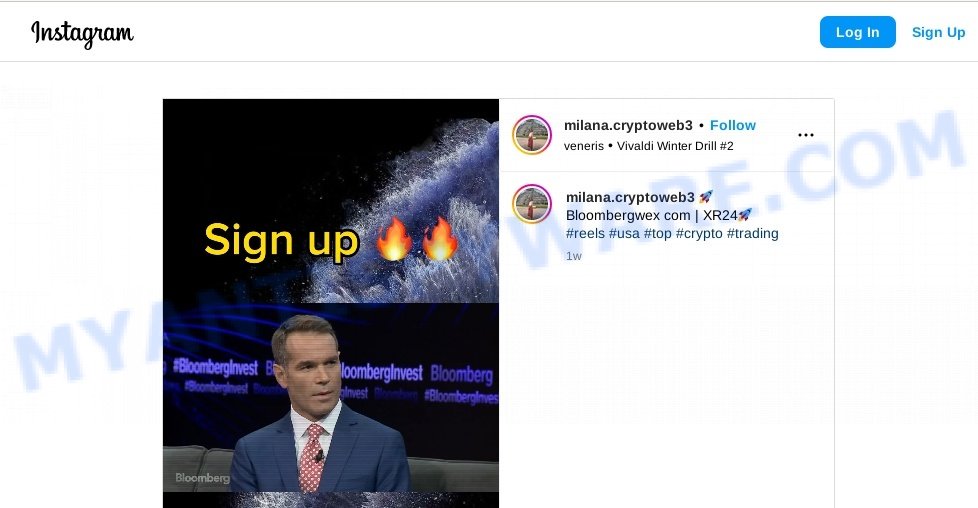Viewport: 978px width, 508px height.
Task: Open the #reels hashtag
Action: [585, 233]
